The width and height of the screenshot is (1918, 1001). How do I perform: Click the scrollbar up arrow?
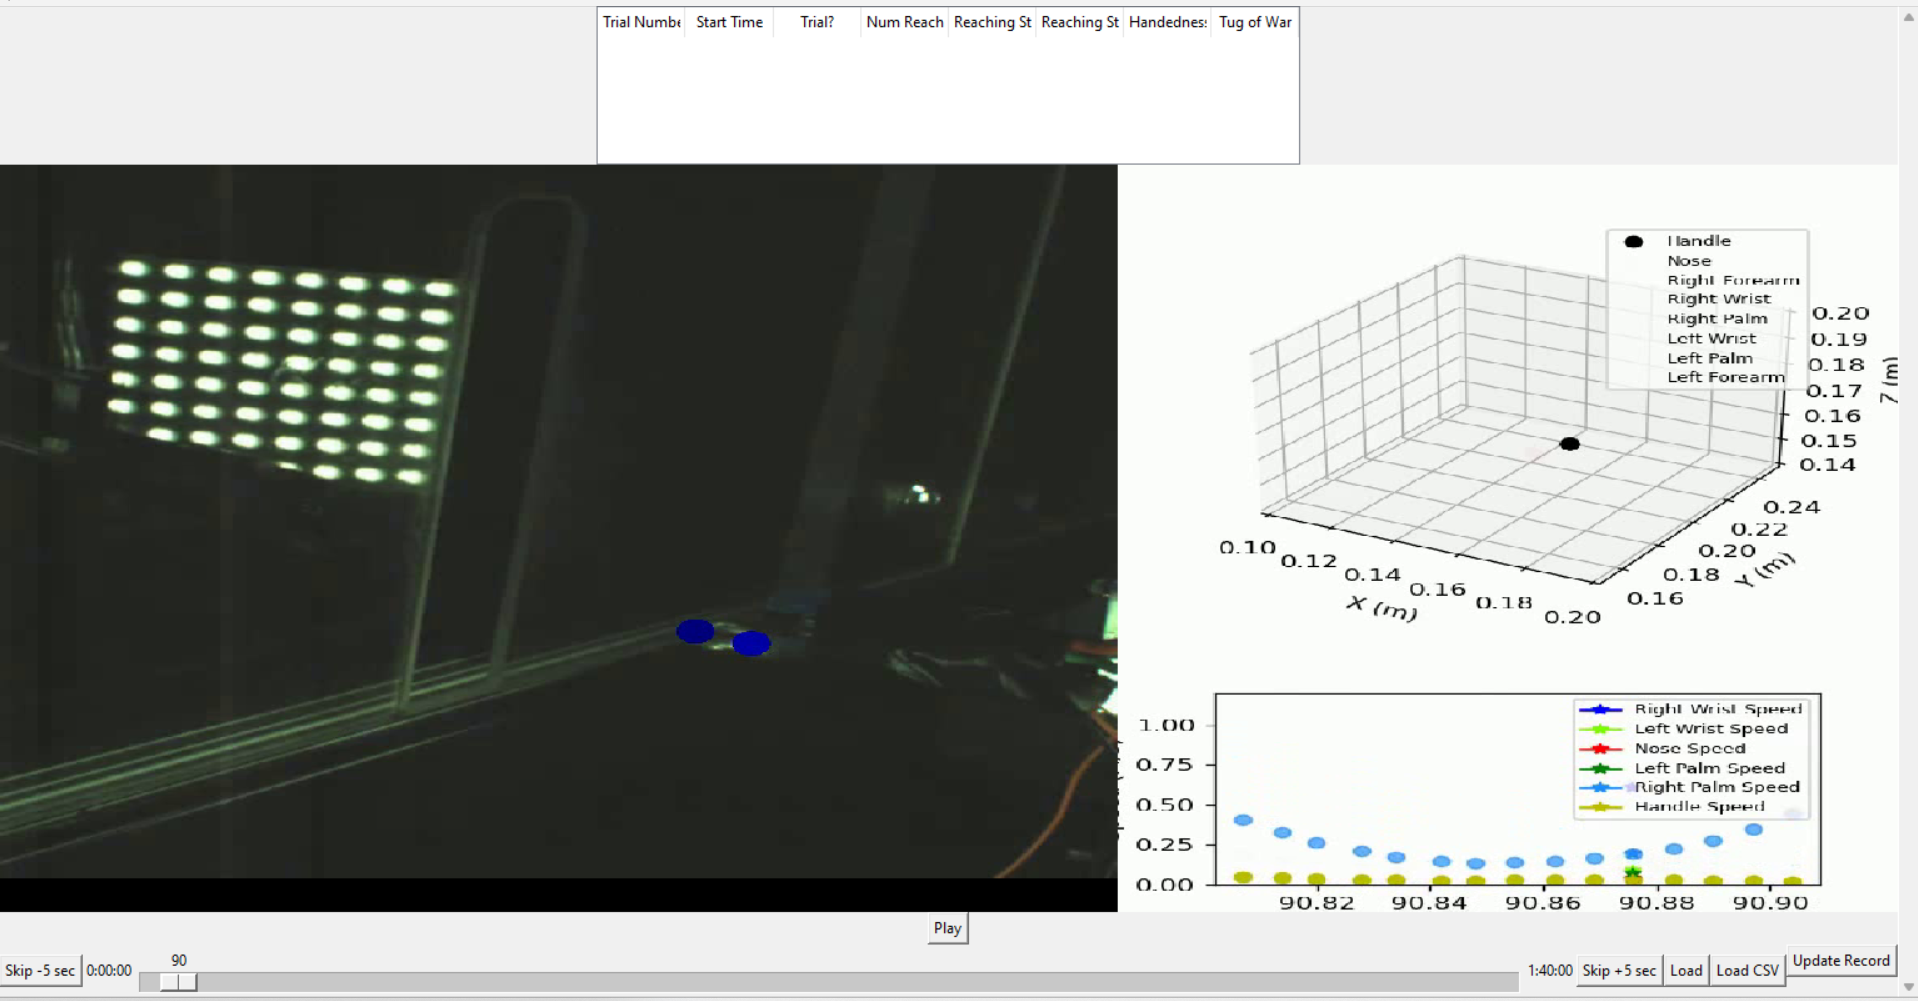(x=1908, y=17)
